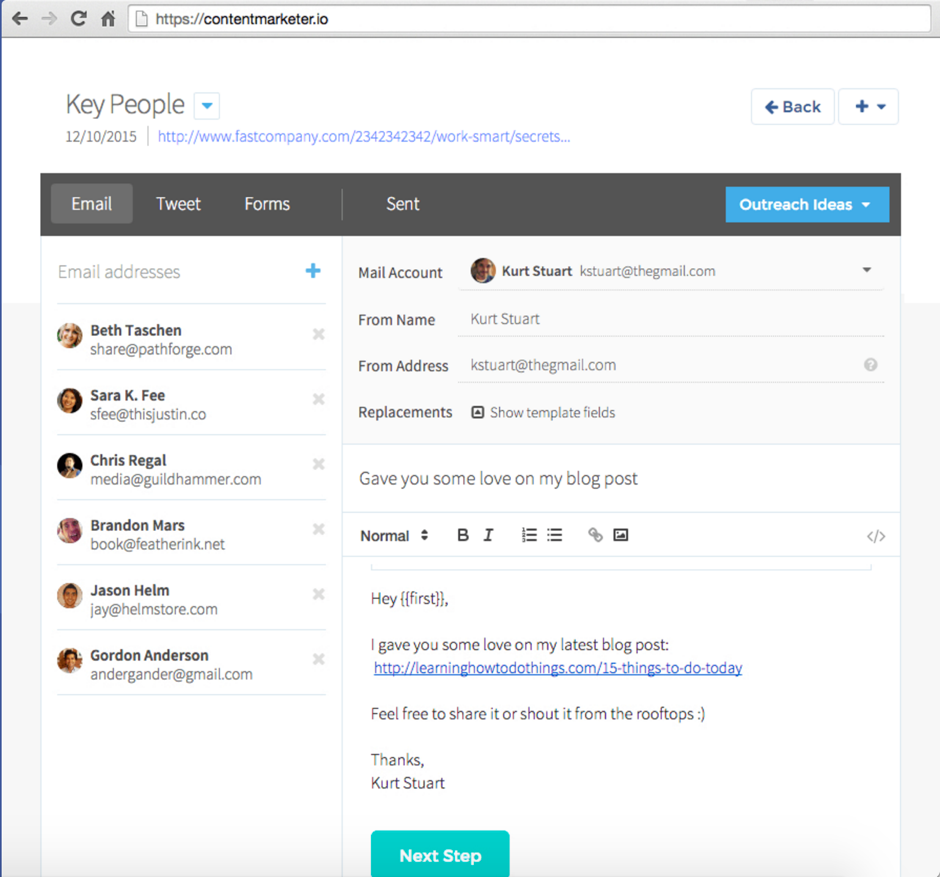This screenshot has width=940, height=877.
Task: Insert a numbered list
Action: coord(529,535)
